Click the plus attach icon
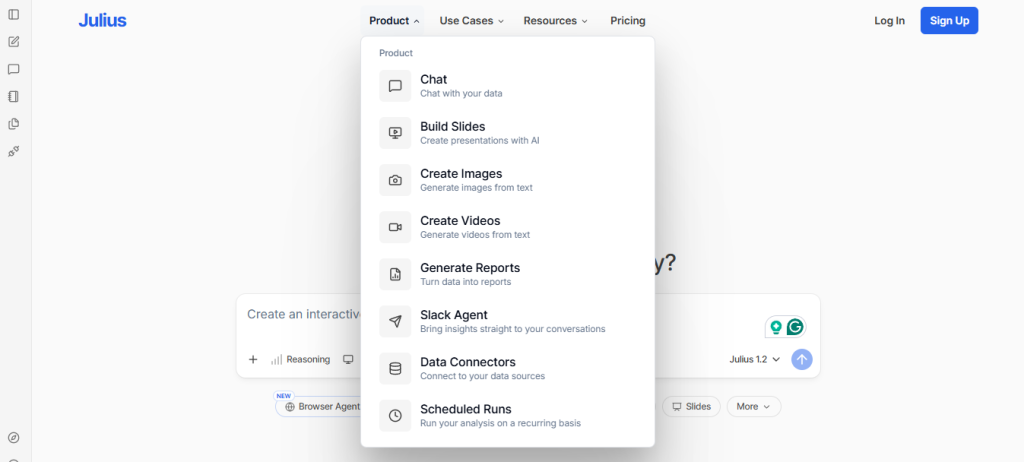 coord(253,359)
